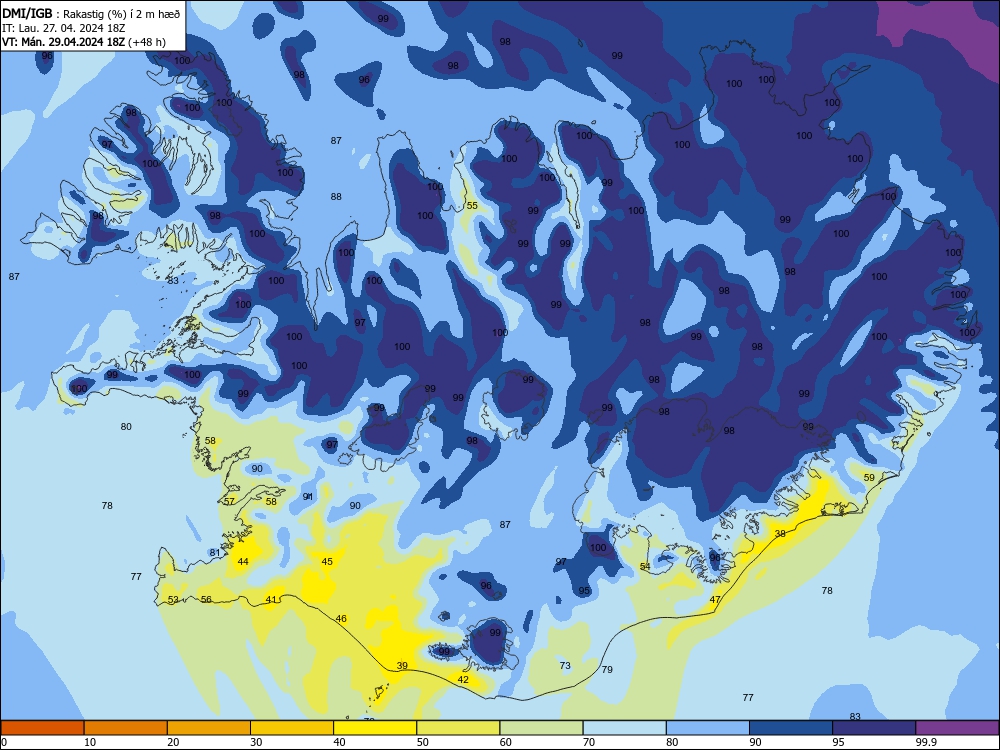1000x750 pixels.
Task: Click the '50' legend scale label
Action: pyautogui.click(x=422, y=742)
